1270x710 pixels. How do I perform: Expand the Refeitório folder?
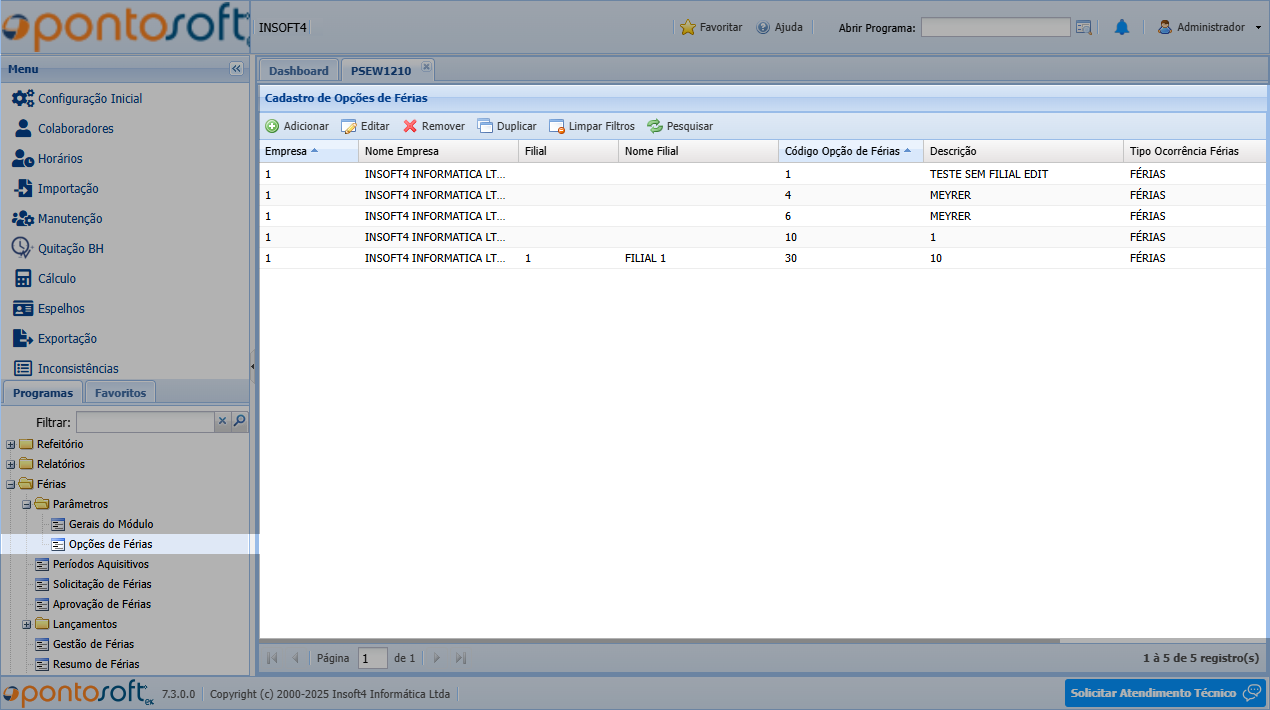[x=11, y=444]
